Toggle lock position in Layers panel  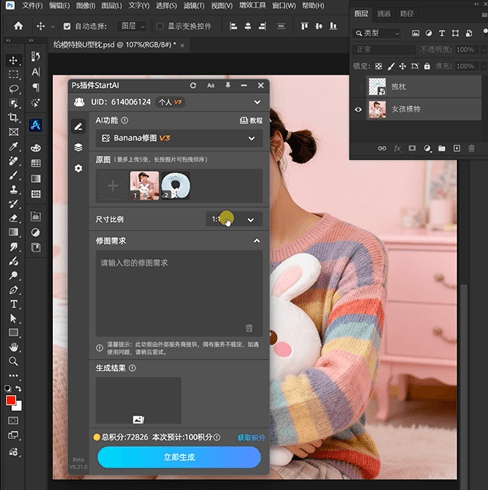403,66
